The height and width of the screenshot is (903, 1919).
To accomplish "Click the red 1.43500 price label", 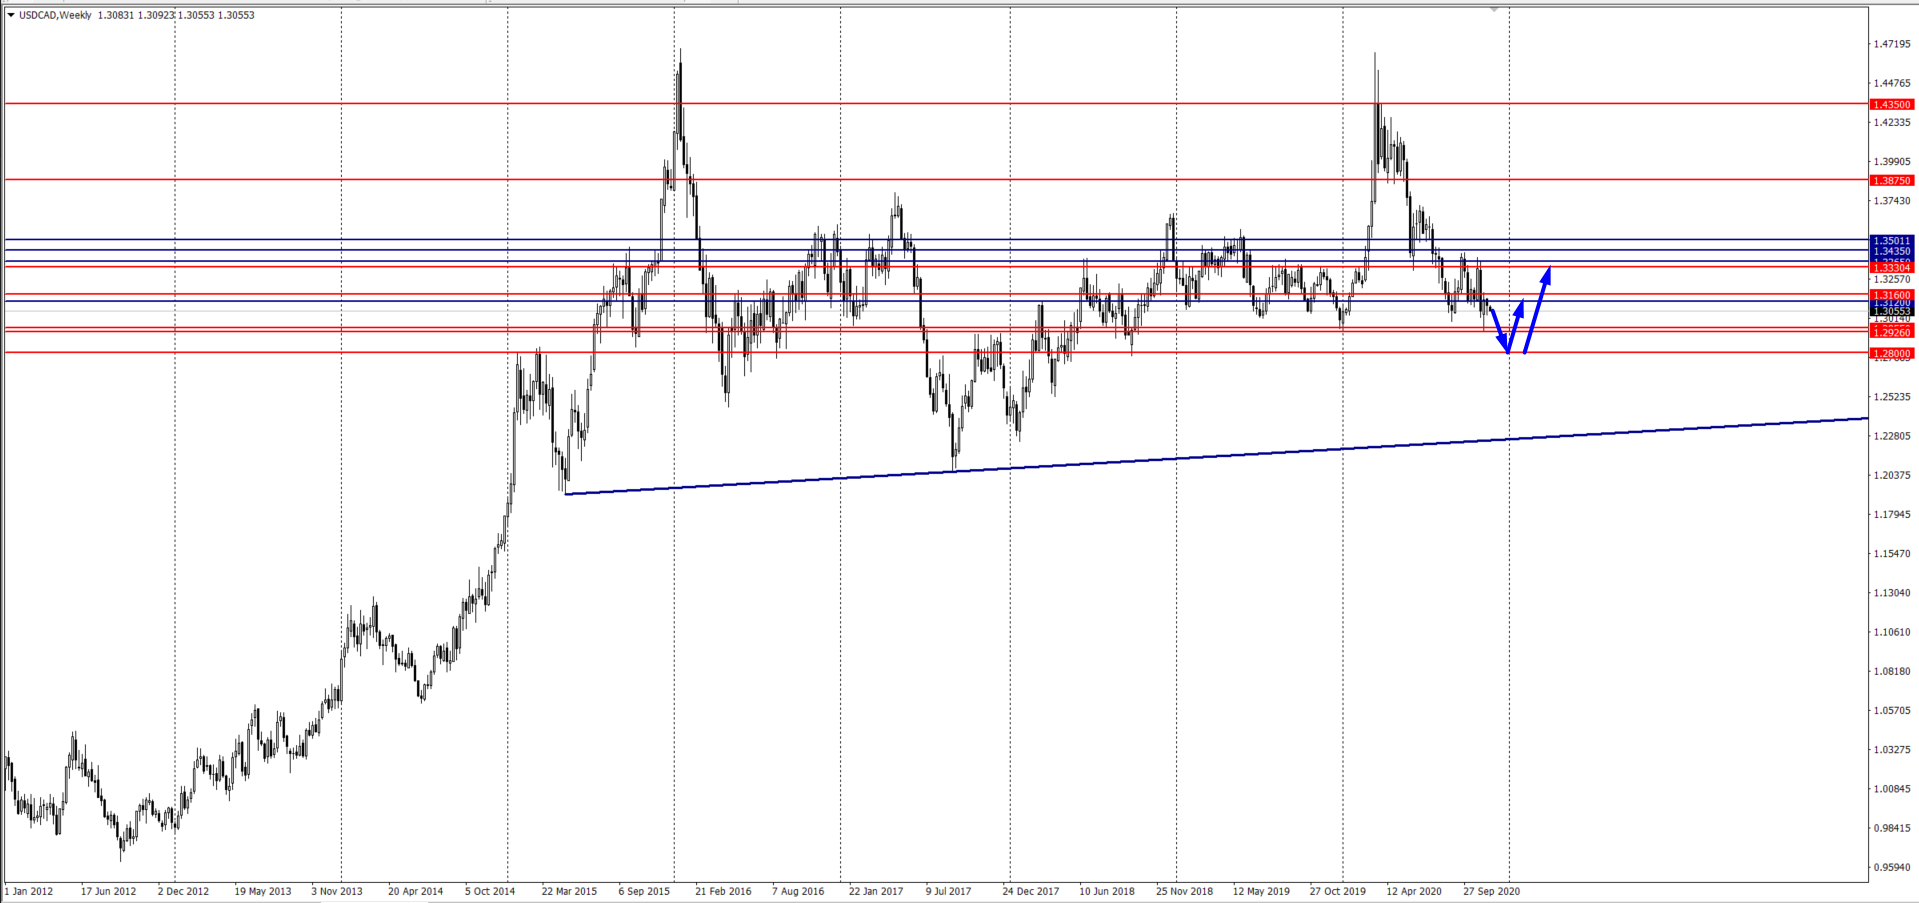I will click(x=1891, y=104).
